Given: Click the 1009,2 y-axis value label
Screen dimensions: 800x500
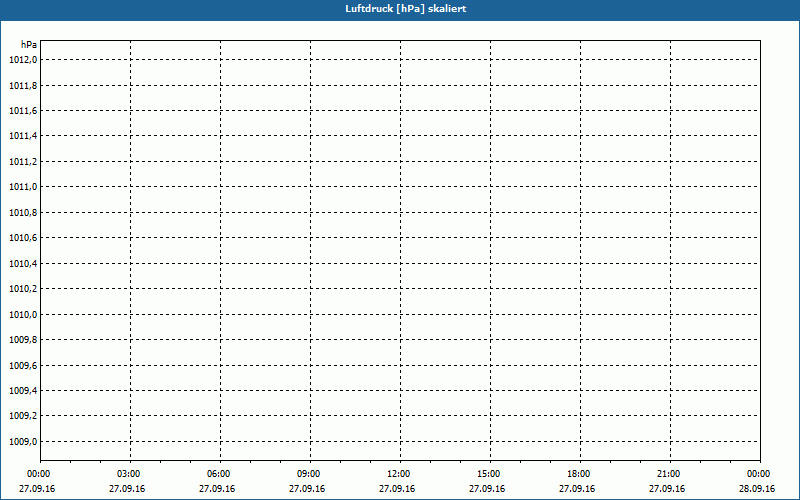Looking at the screenshot, I should click(x=23, y=416).
